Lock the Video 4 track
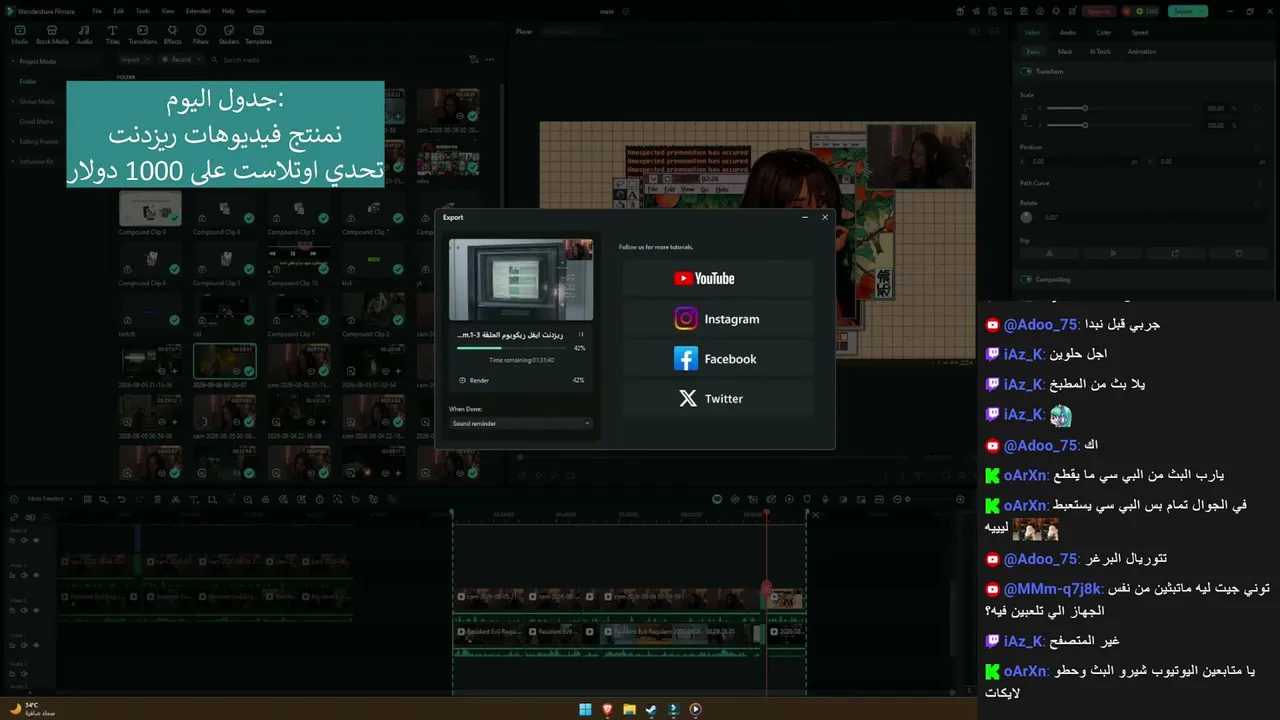Viewport: 1280px width, 720px height. click(13, 540)
